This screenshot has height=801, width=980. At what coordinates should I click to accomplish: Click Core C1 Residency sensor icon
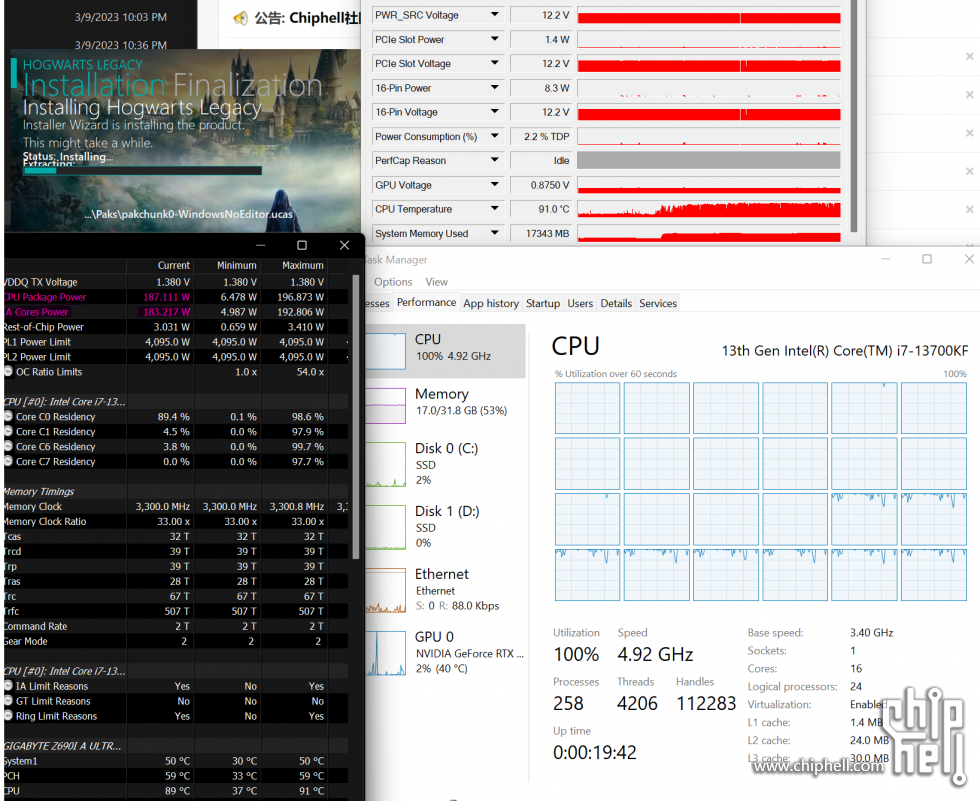(8, 431)
